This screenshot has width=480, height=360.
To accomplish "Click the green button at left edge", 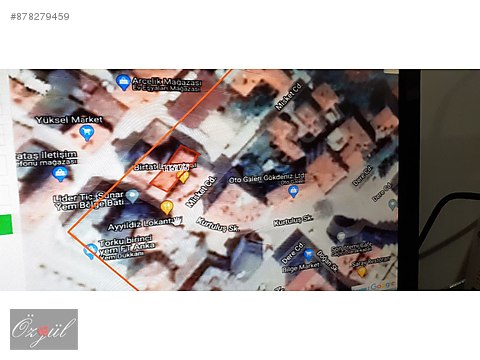I will tap(6, 224).
